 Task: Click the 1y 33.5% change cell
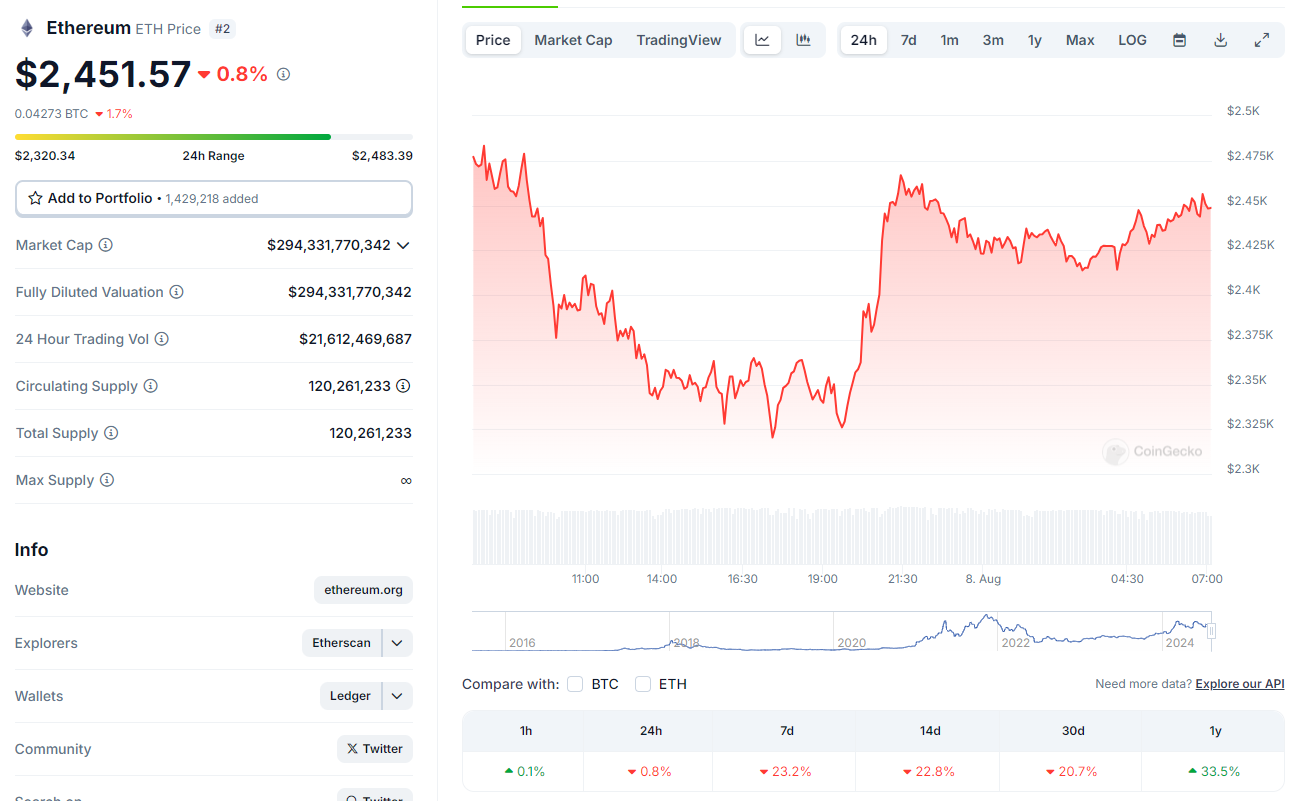coord(1215,771)
